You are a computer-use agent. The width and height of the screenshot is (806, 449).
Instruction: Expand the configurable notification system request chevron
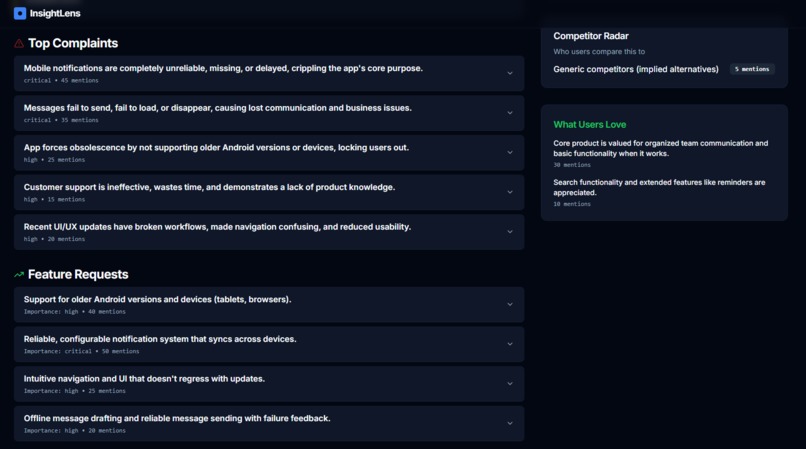tap(510, 344)
